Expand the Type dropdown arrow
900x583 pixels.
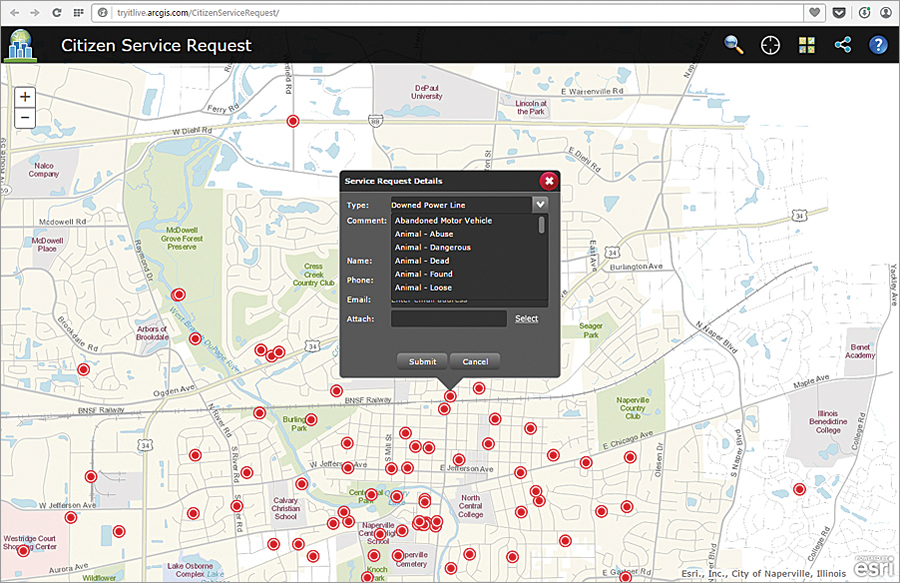pyautogui.click(x=540, y=204)
